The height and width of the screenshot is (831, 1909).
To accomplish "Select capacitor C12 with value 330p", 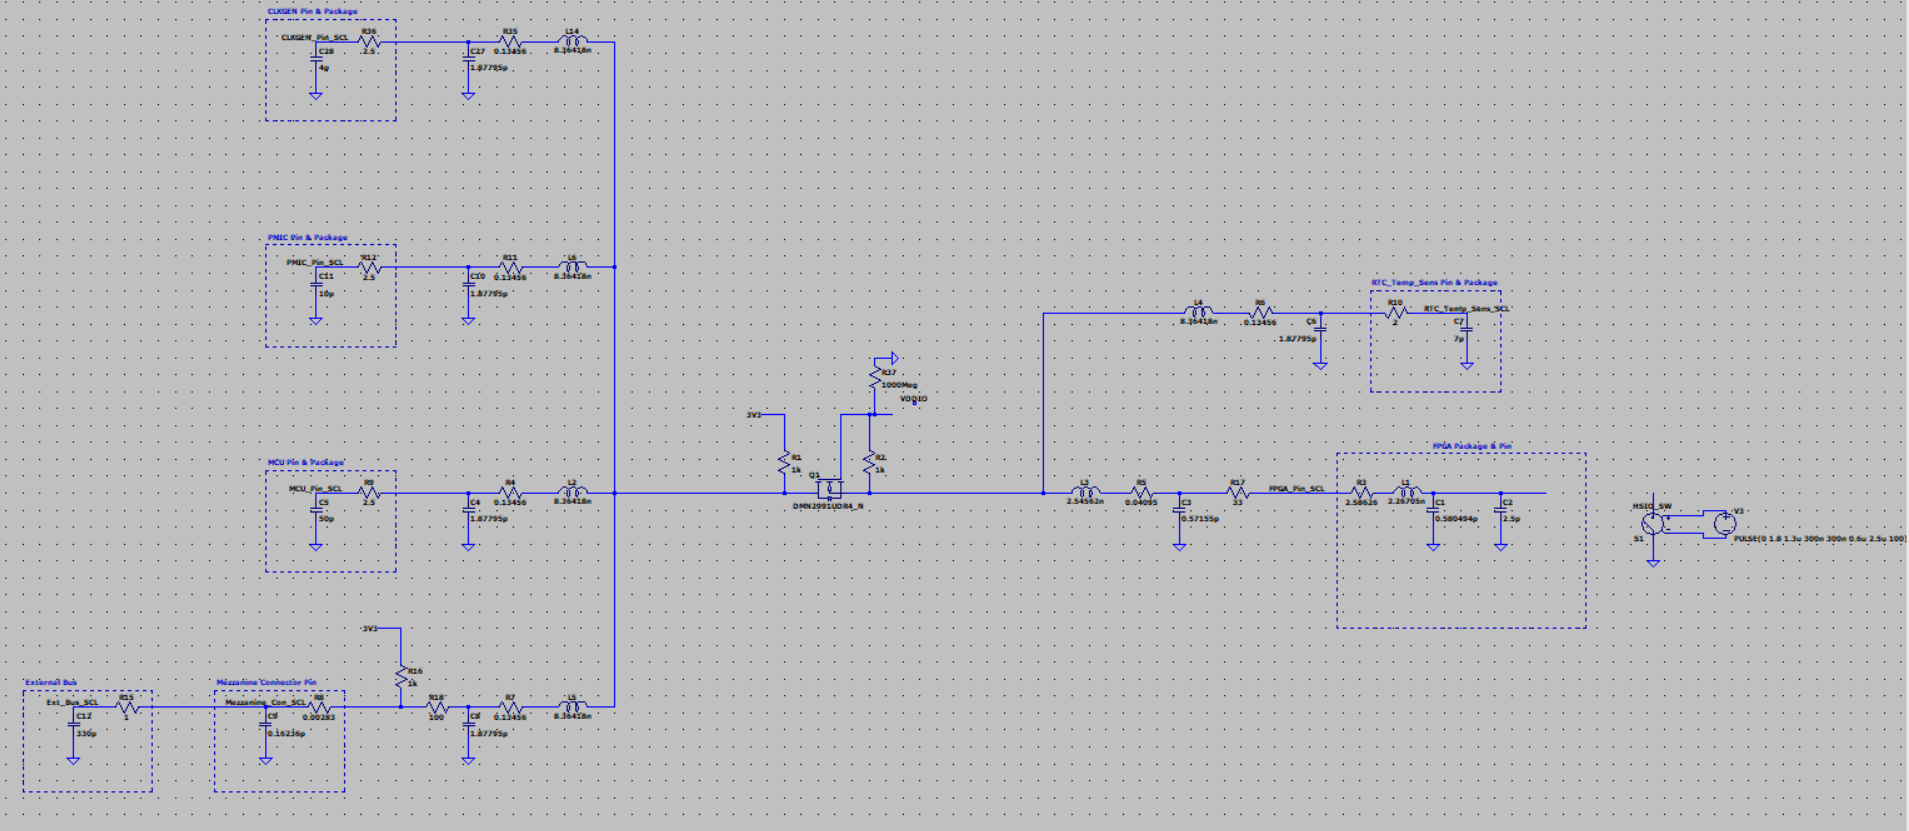I will point(73,725).
